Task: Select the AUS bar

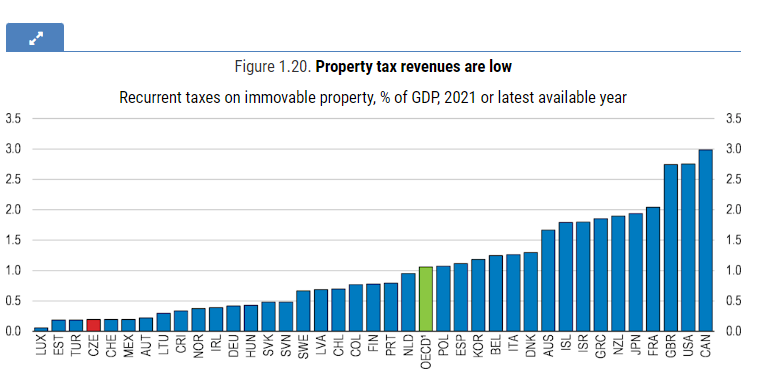Action: (548, 281)
